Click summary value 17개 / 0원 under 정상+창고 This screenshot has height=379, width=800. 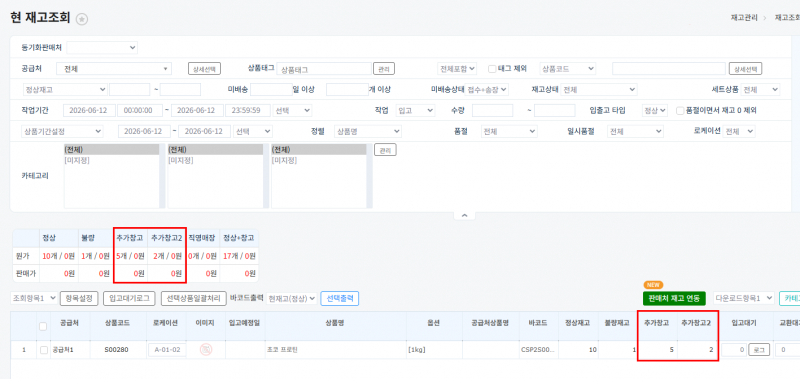click(x=239, y=256)
